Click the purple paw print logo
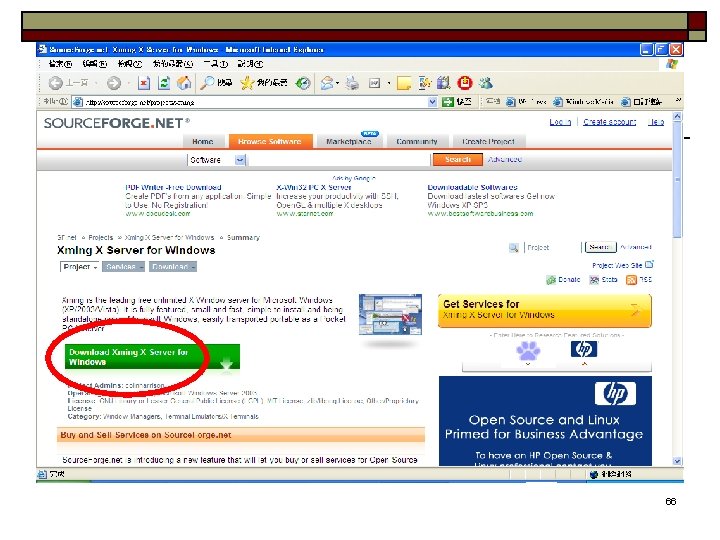 click(528, 351)
